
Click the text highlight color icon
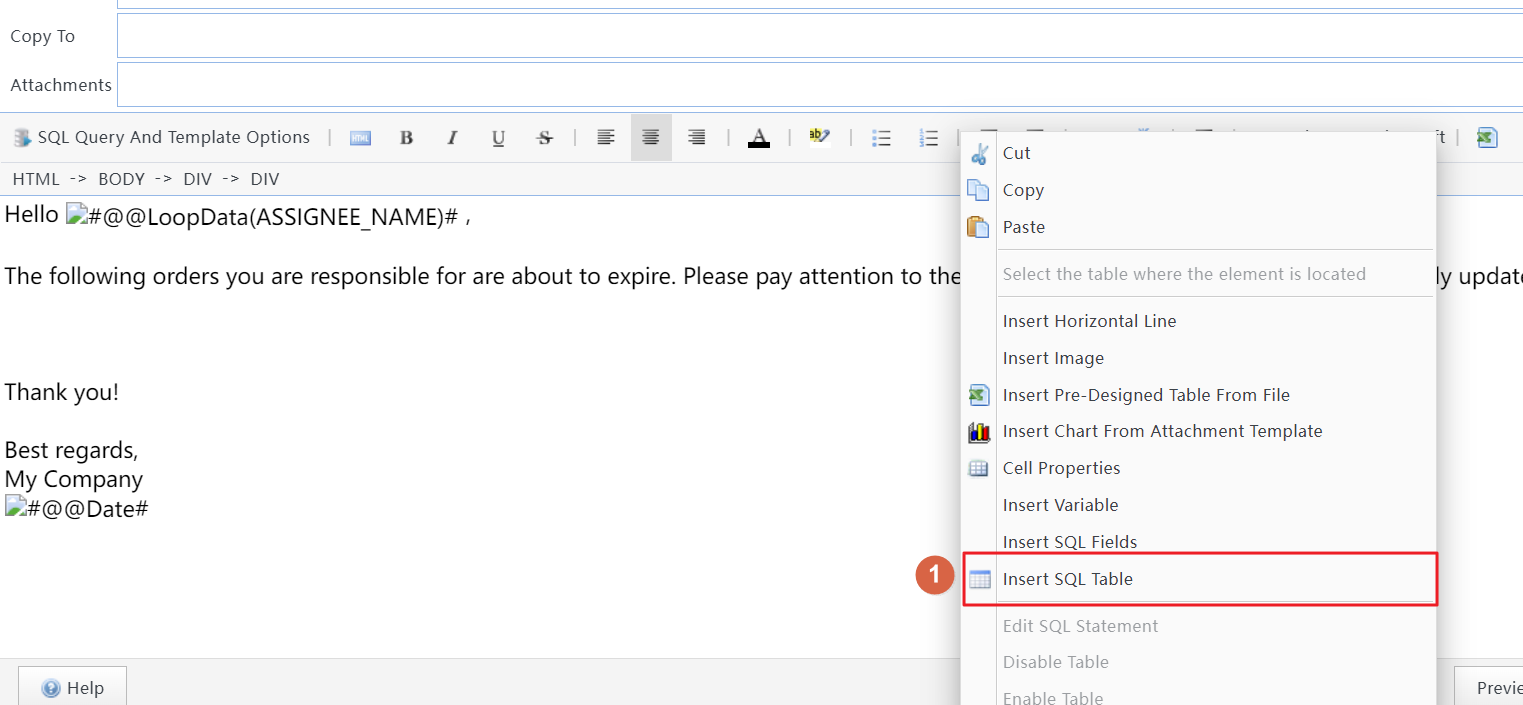tap(820, 137)
